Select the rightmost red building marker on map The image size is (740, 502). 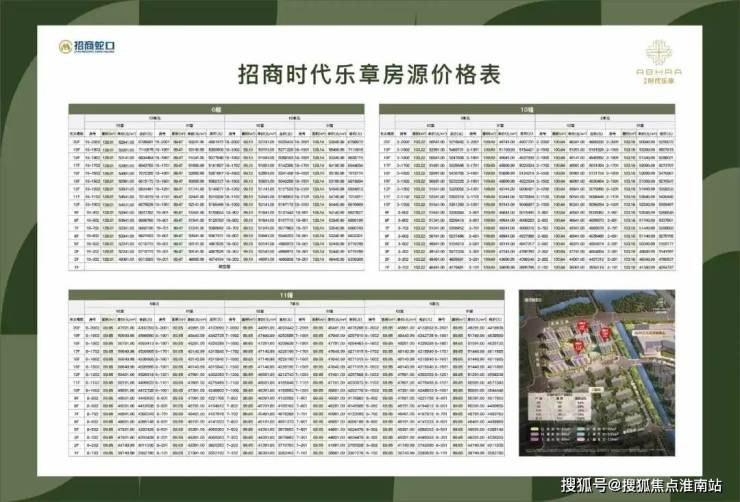point(605,334)
